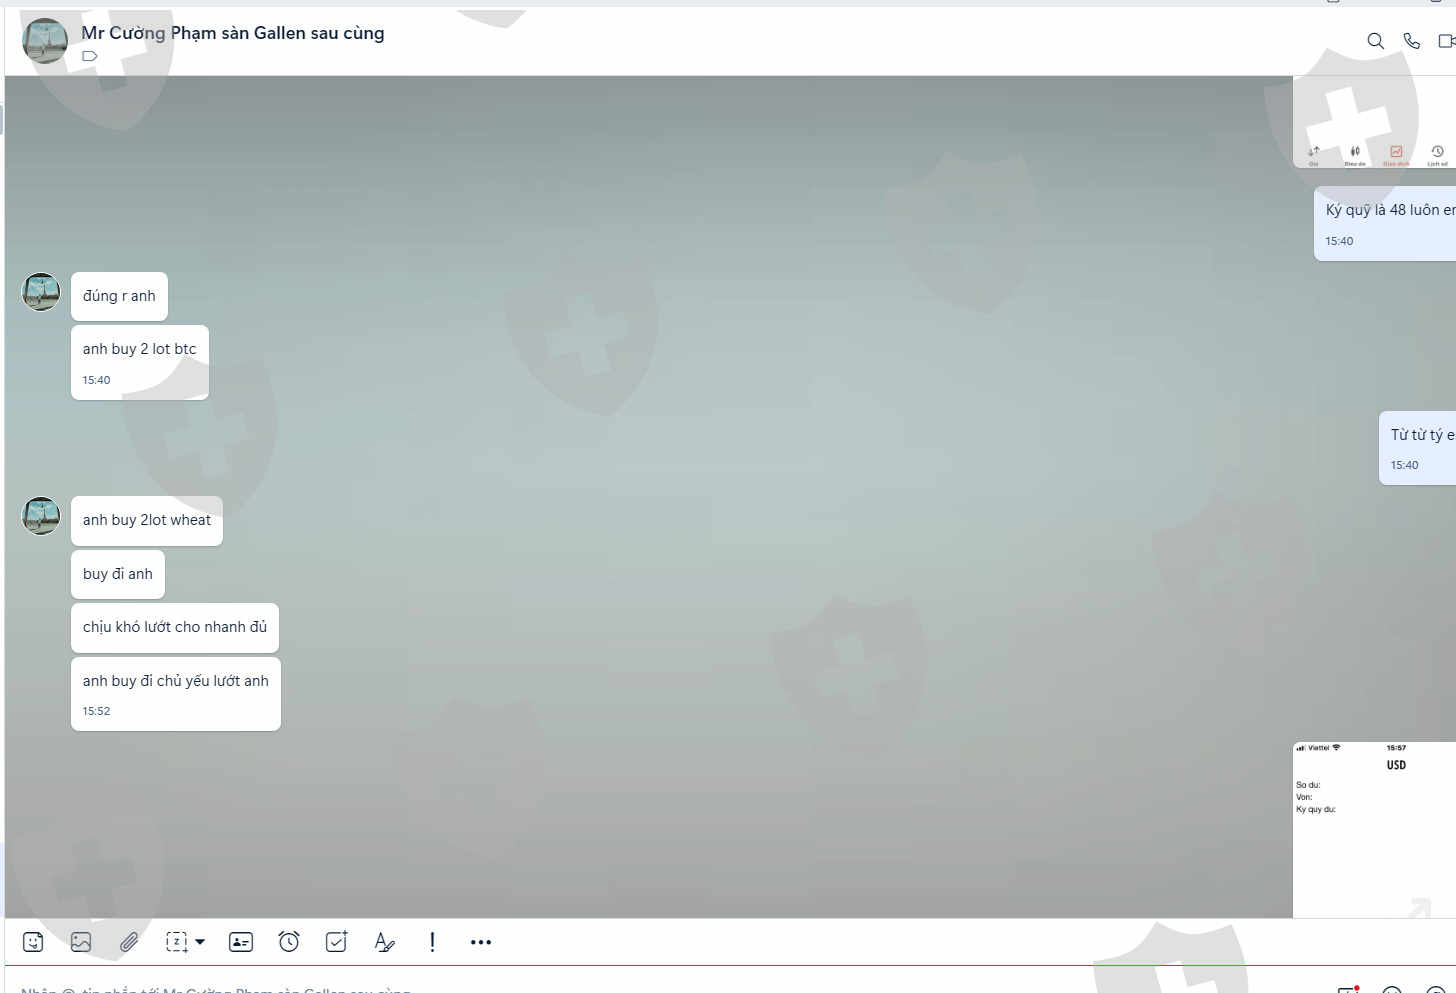This screenshot has width=1456, height=993.
Task: Click the "anh buy 2 lot btc" message
Action: pos(140,349)
